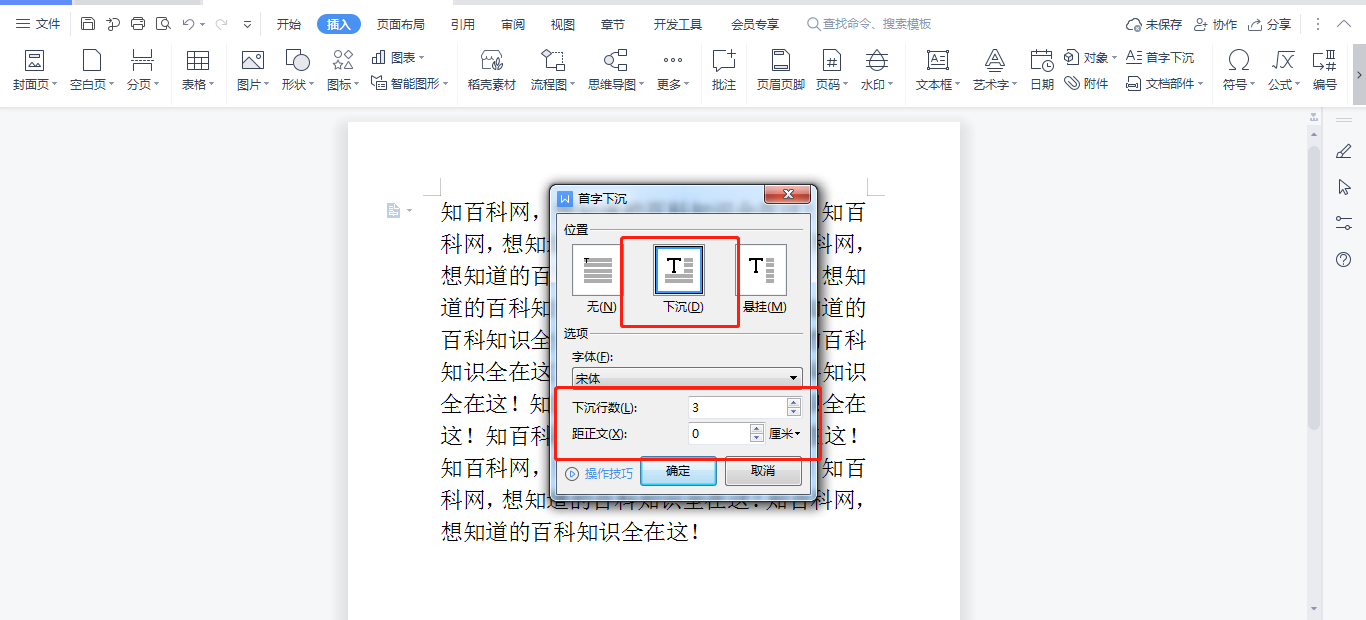Image resolution: width=1366 pixels, height=620 pixels.
Task: Click 取消 to cancel the dialog
Action: tap(763, 471)
